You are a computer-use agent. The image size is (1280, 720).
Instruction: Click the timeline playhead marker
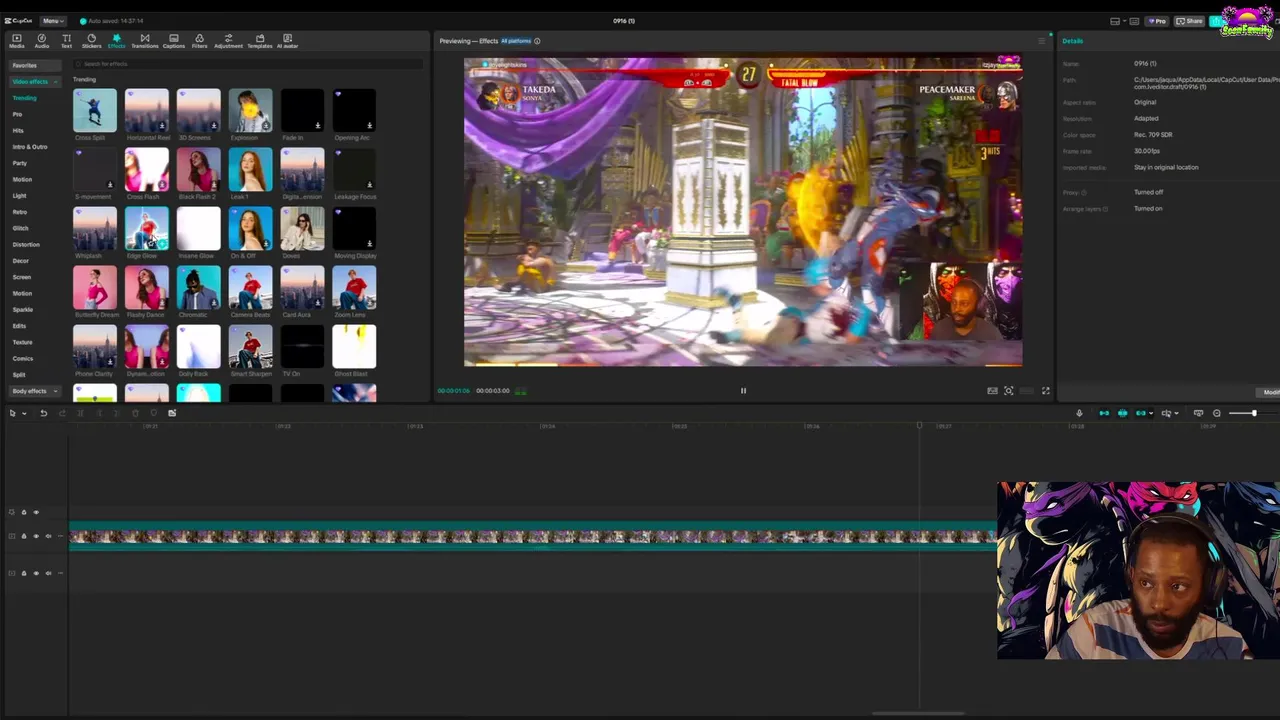(x=919, y=426)
